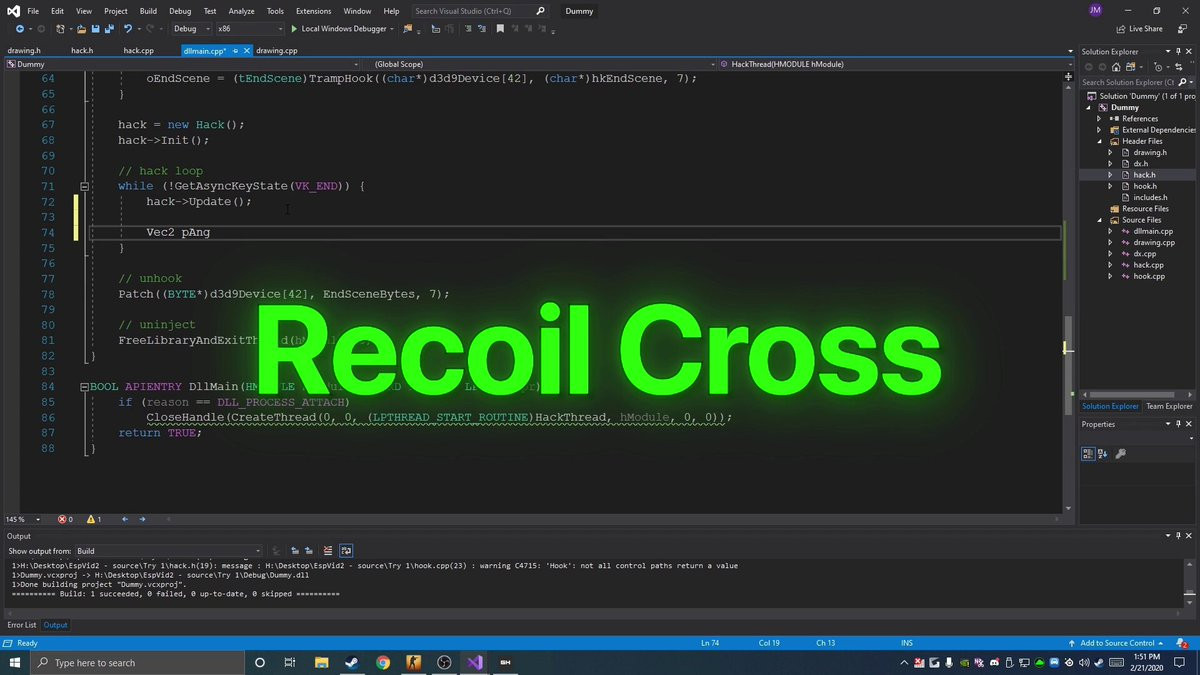Click the Undo arrow in the toolbar

127,29
